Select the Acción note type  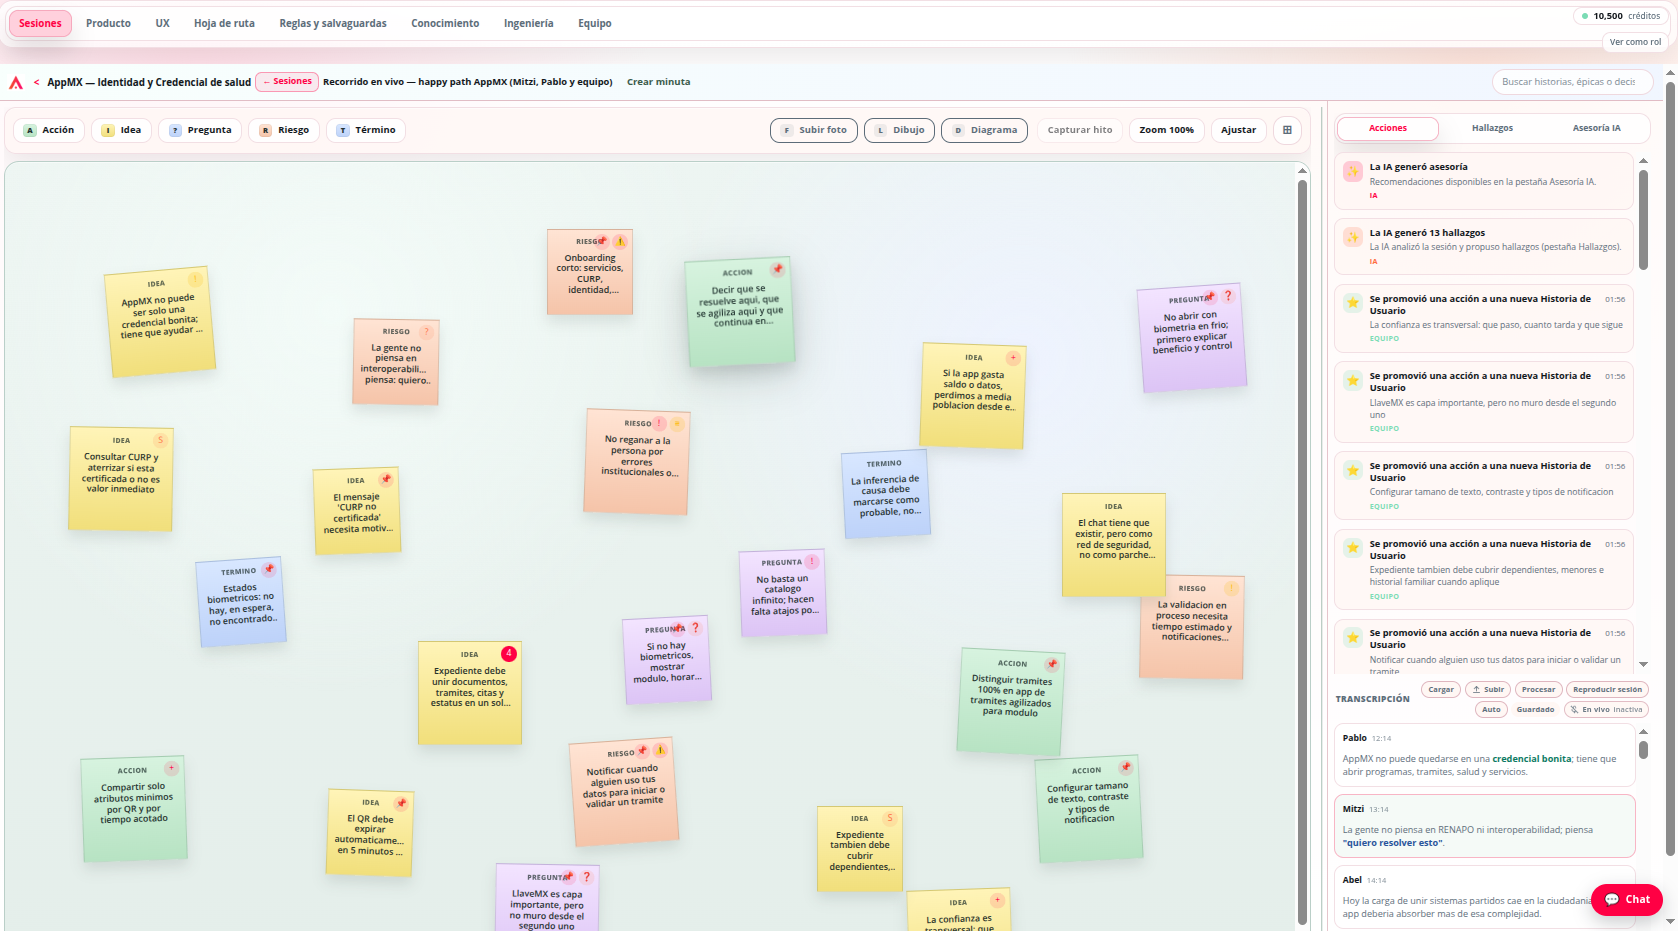point(49,130)
